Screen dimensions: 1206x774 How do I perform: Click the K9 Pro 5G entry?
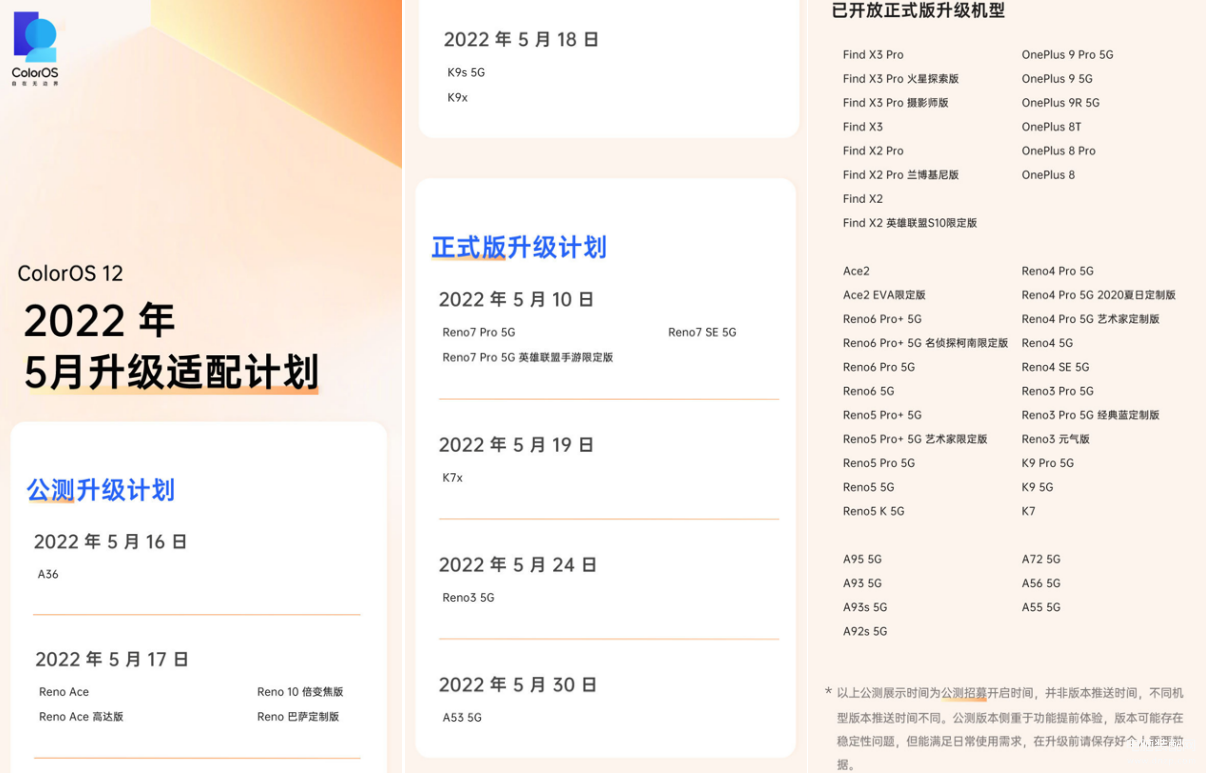(x=1047, y=463)
